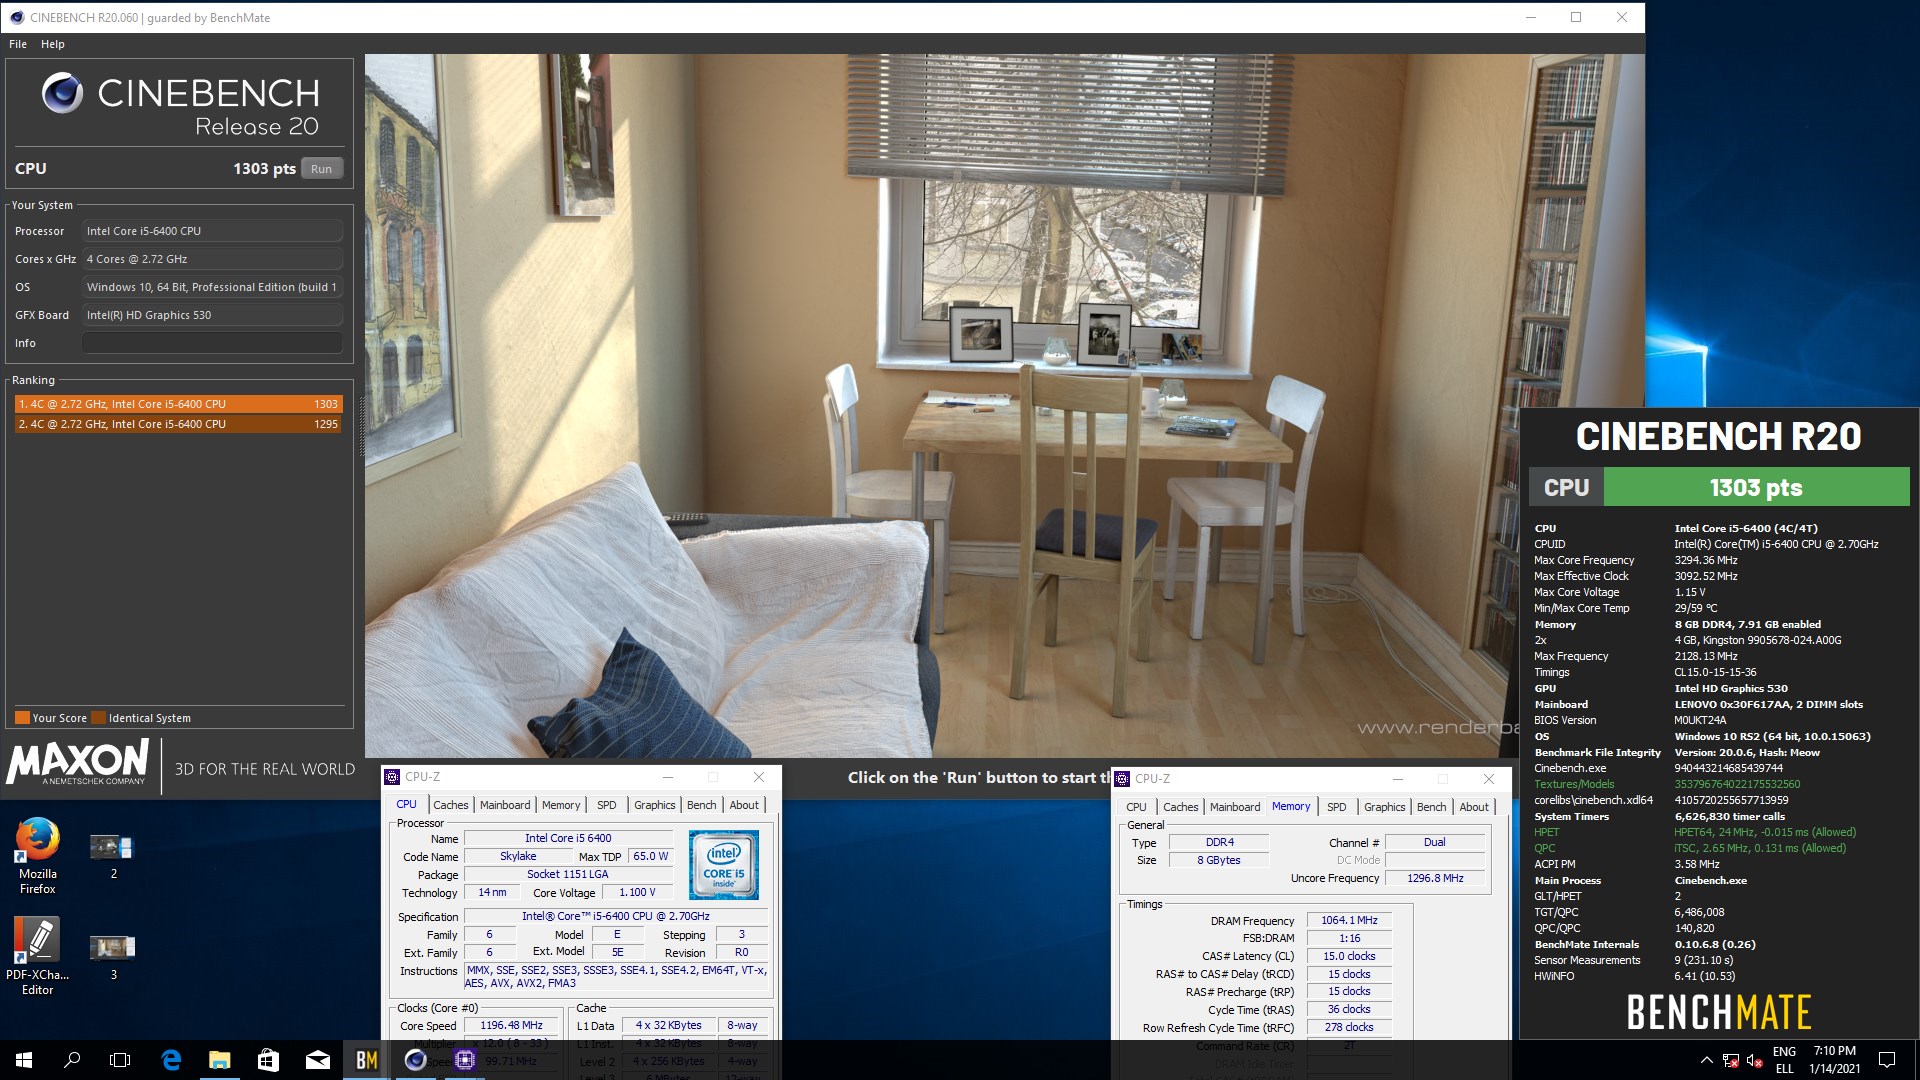Click GFX Board field value

212,315
